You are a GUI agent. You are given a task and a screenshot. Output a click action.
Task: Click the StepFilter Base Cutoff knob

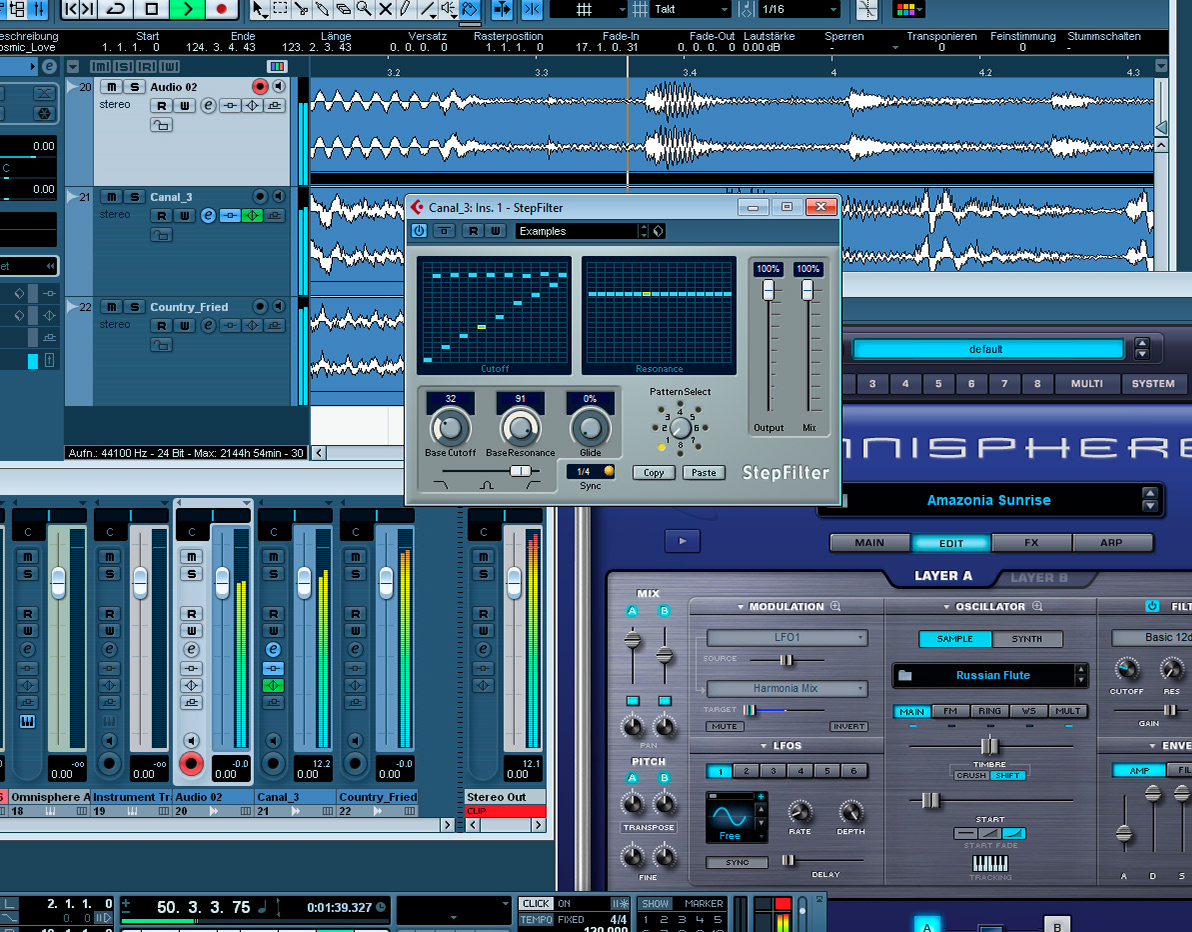pos(450,428)
